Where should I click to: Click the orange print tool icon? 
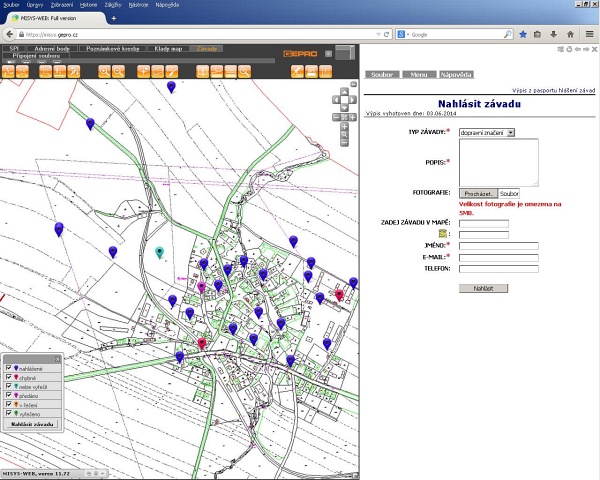[x=311, y=72]
